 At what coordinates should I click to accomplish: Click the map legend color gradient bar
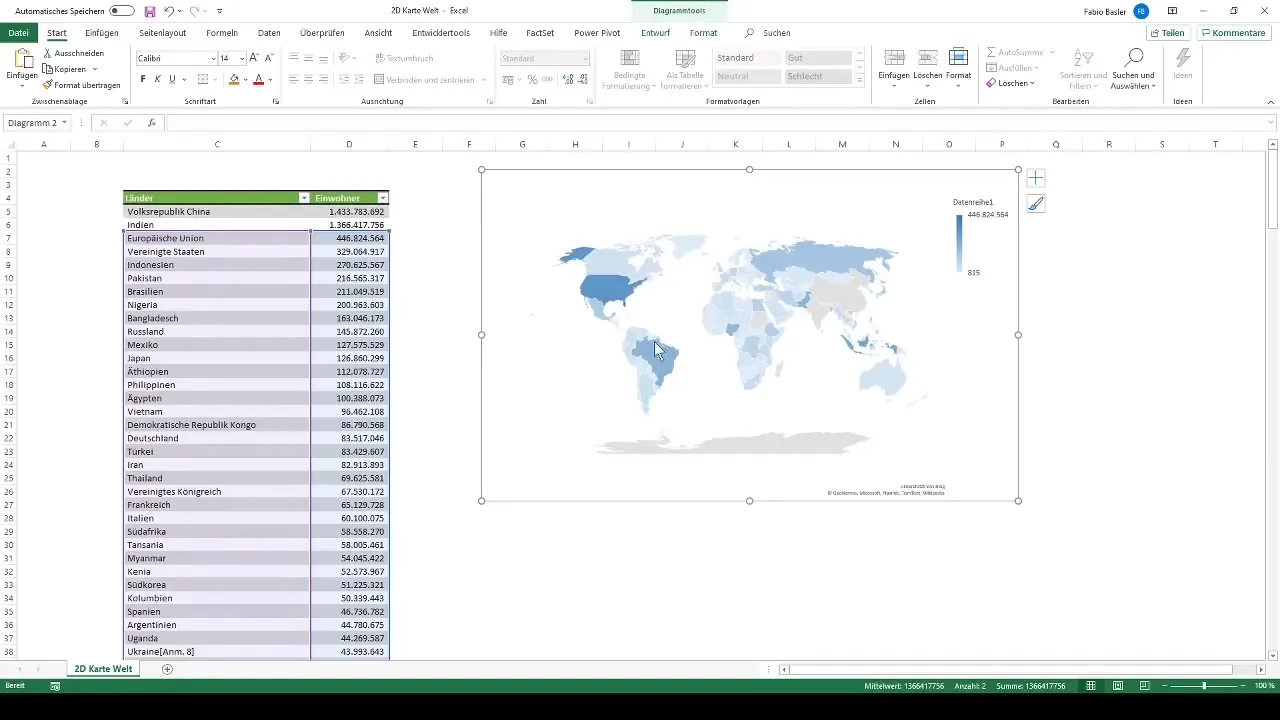[959, 243]
